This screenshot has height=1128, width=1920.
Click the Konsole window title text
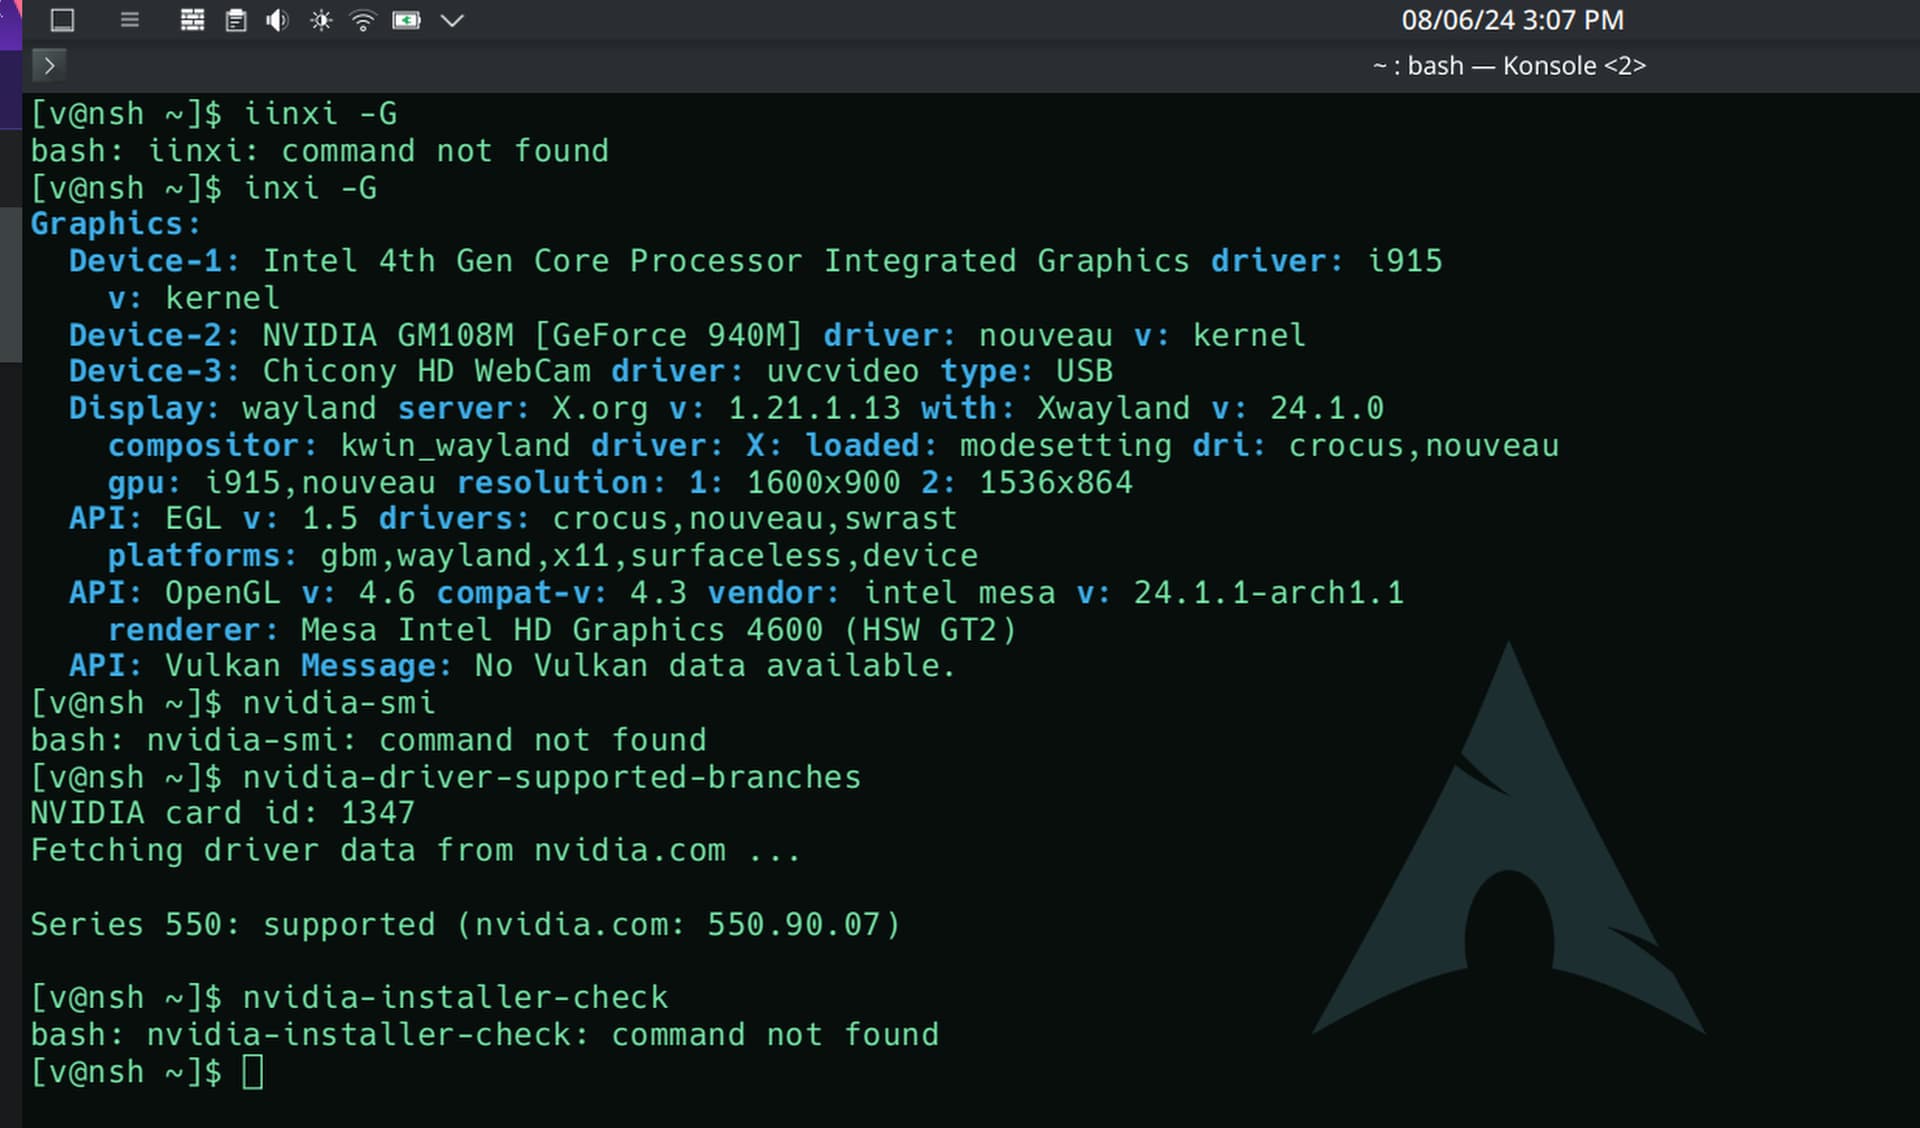(1509, 66)
